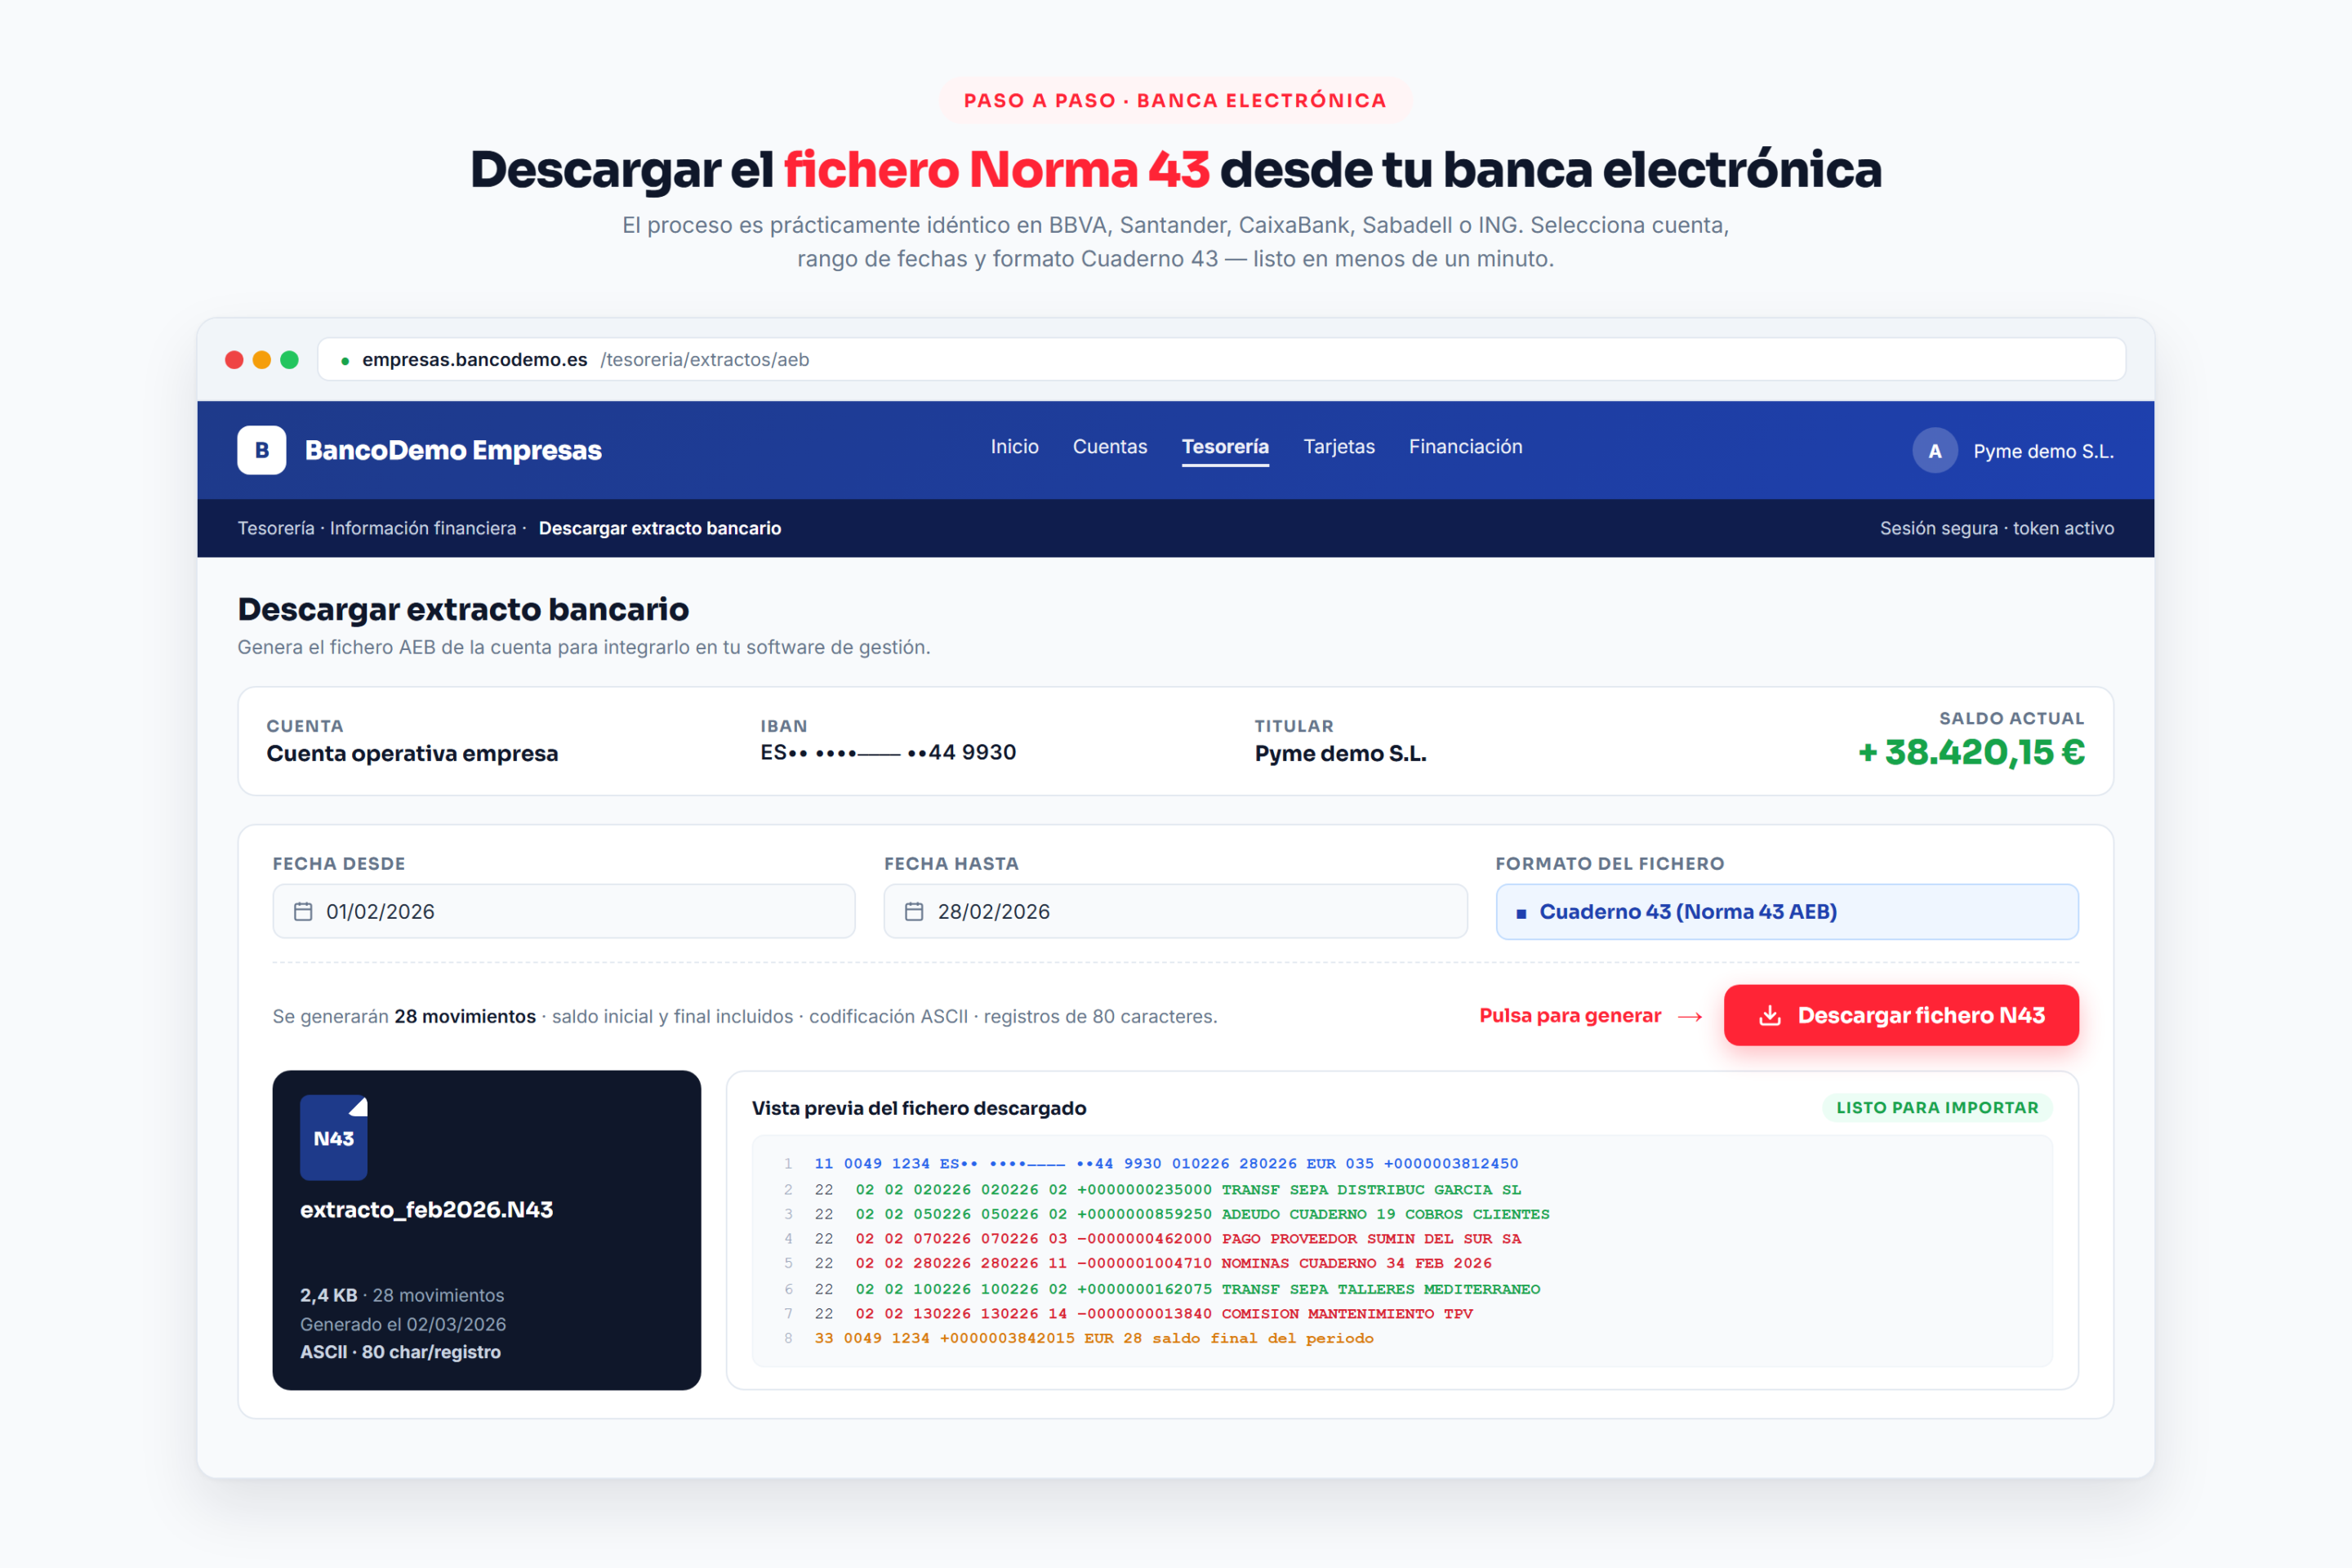Select NOMINAS CUADERNO 34 FEB 2026 line
This screenshot has height=1568, width=2352.
[1153, 1263]
